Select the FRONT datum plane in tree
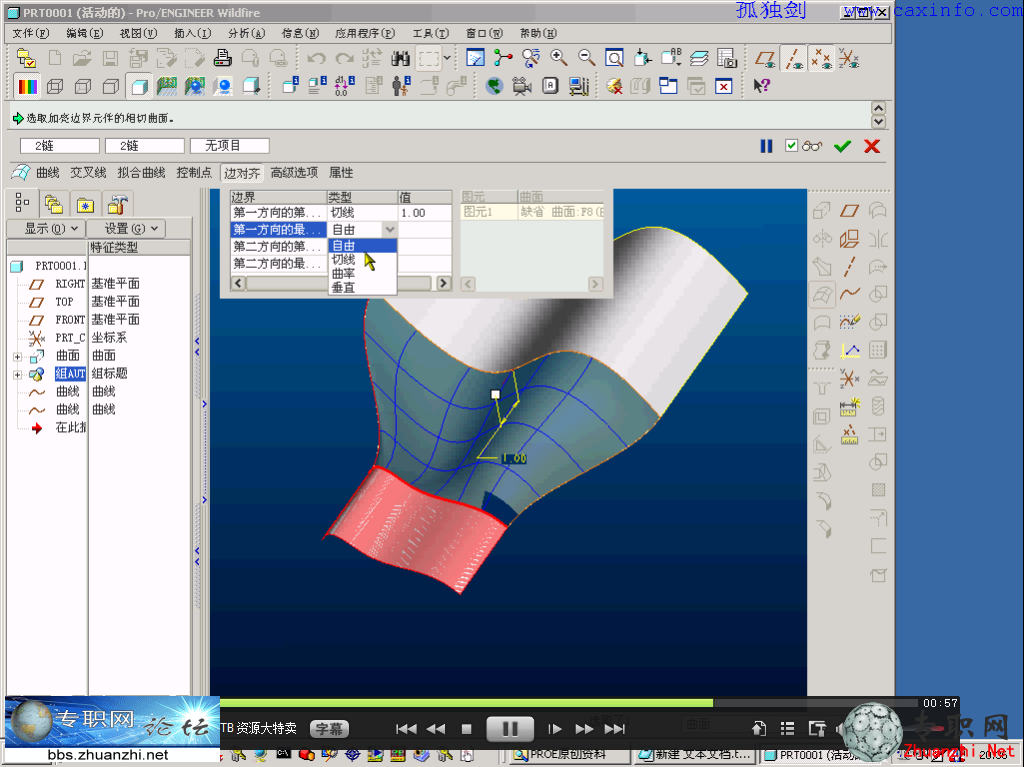 click(70, 320)
